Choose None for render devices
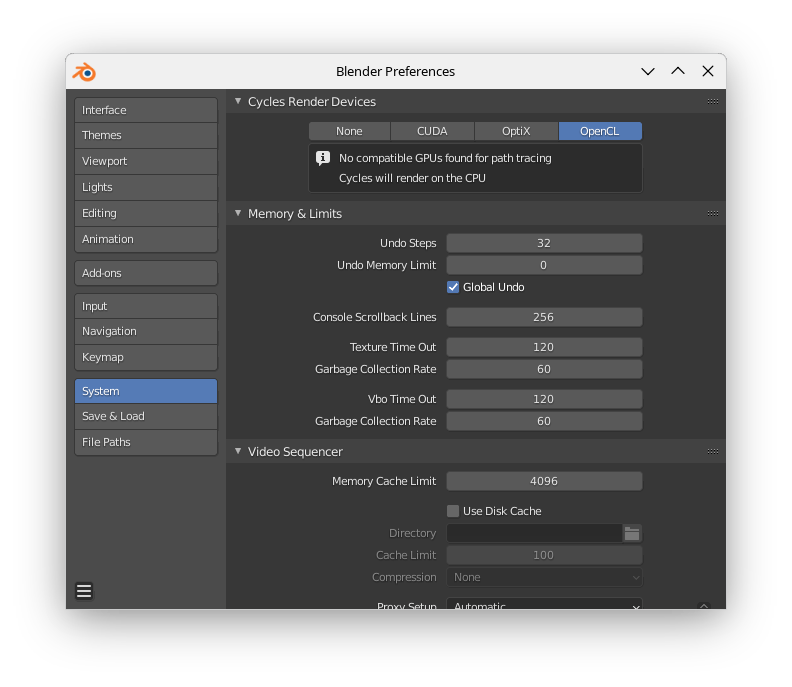Image resolution: width=792 pixels, height=687 pixels. (349, 131)
